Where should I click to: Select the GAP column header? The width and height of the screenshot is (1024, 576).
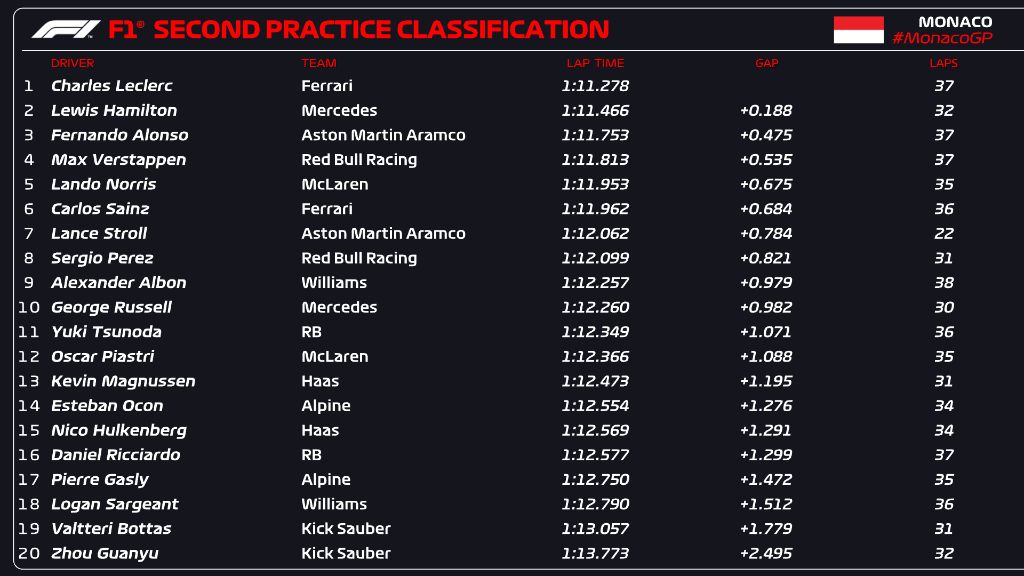click(x=766, y=63)
